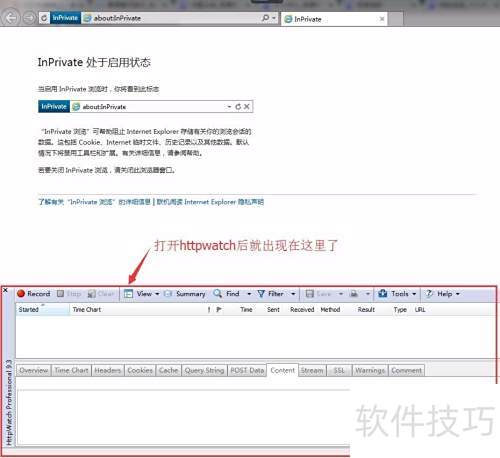Expand the Save dropdown arrow
Viewport: 500px width, 458px height.
(341, 294)
